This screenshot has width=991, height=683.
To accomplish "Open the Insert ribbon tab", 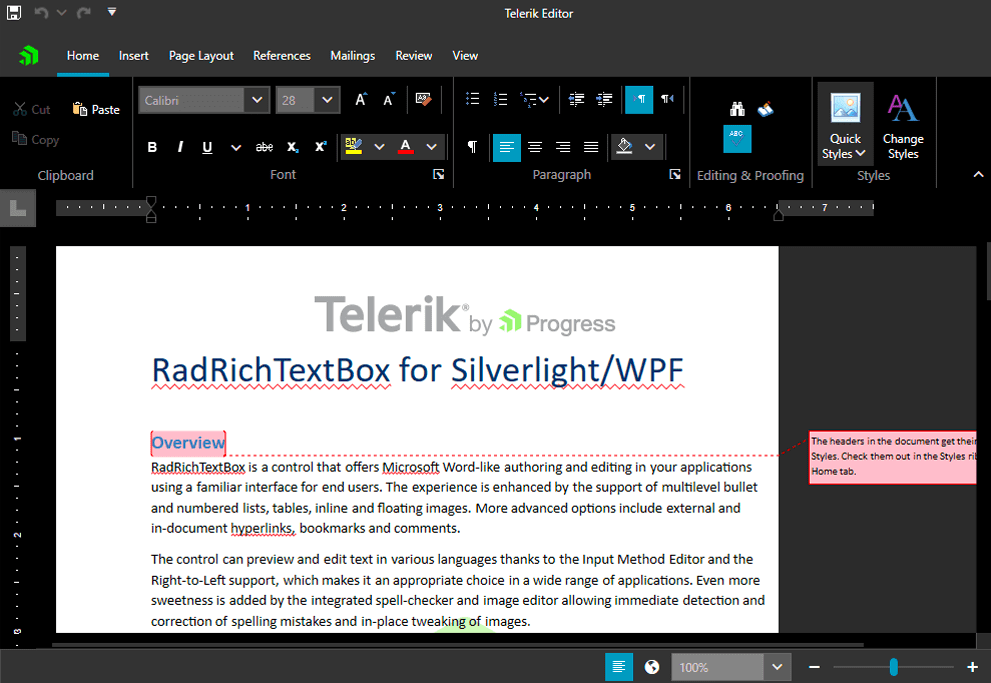I will coord(133,56).
